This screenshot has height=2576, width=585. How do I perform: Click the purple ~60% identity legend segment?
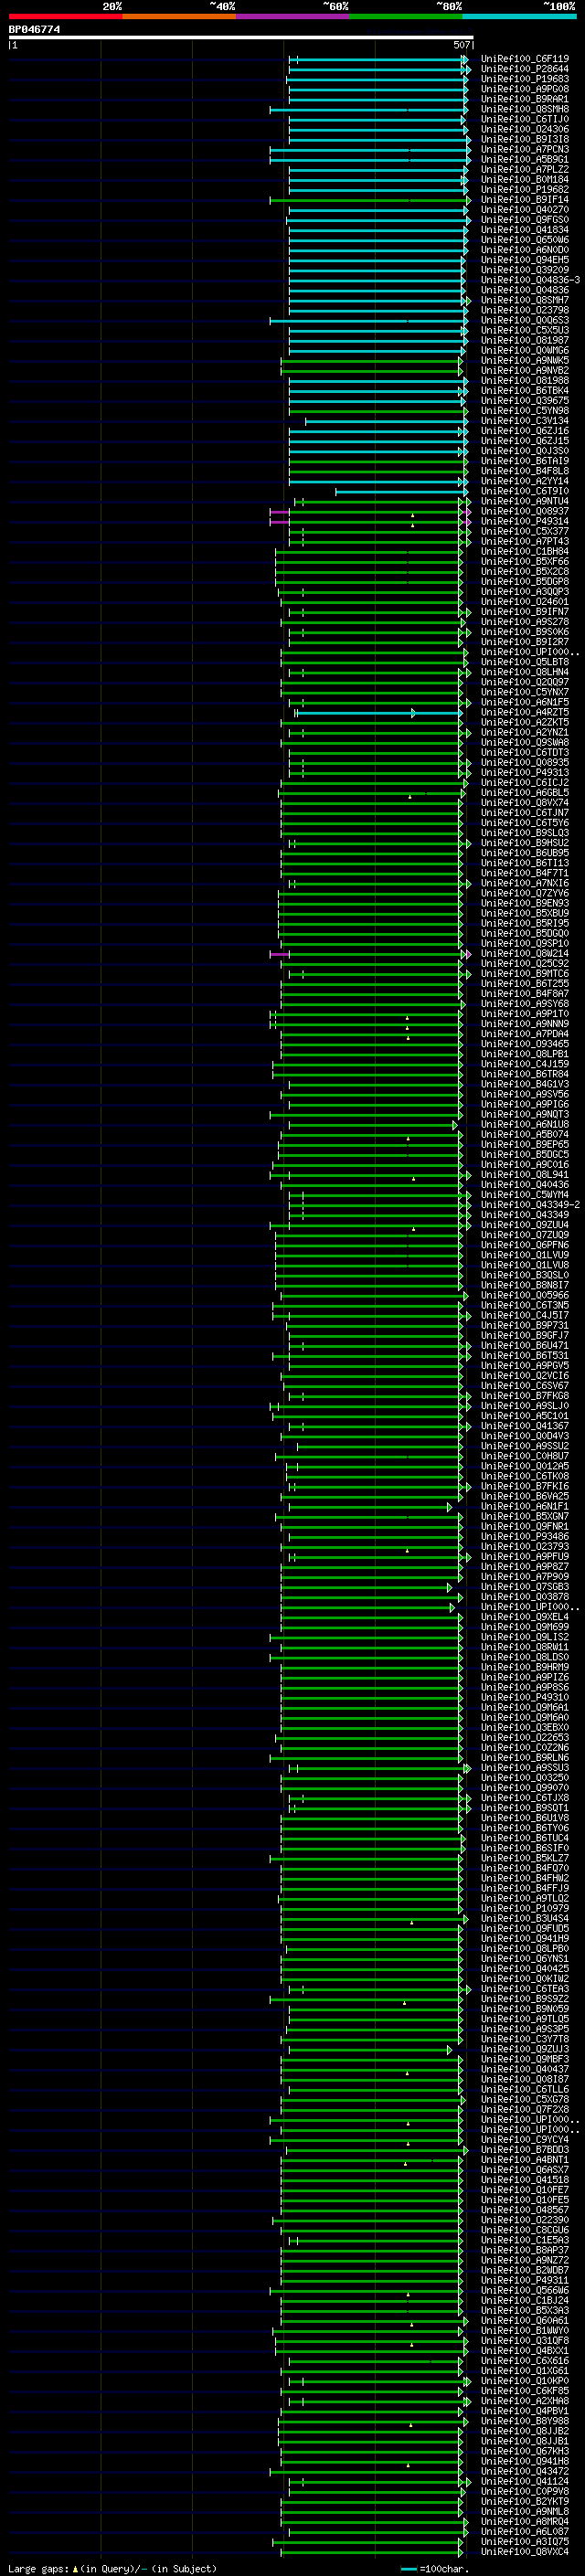(x=292, y=16)
